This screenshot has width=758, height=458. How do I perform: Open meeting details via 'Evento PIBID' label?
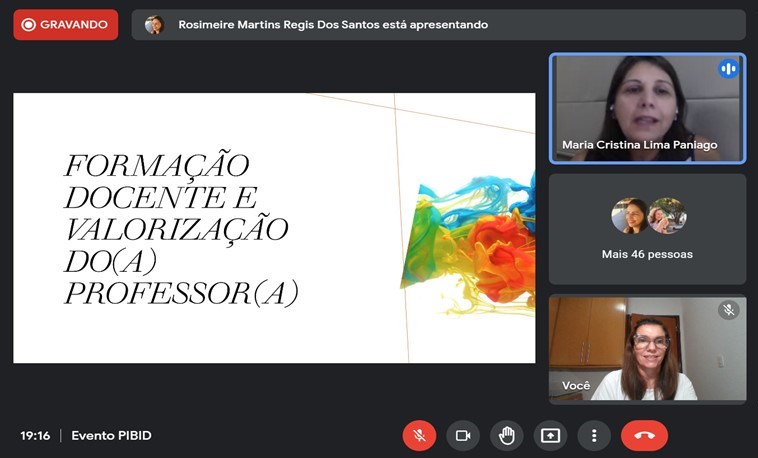click(x=111, y=436)
